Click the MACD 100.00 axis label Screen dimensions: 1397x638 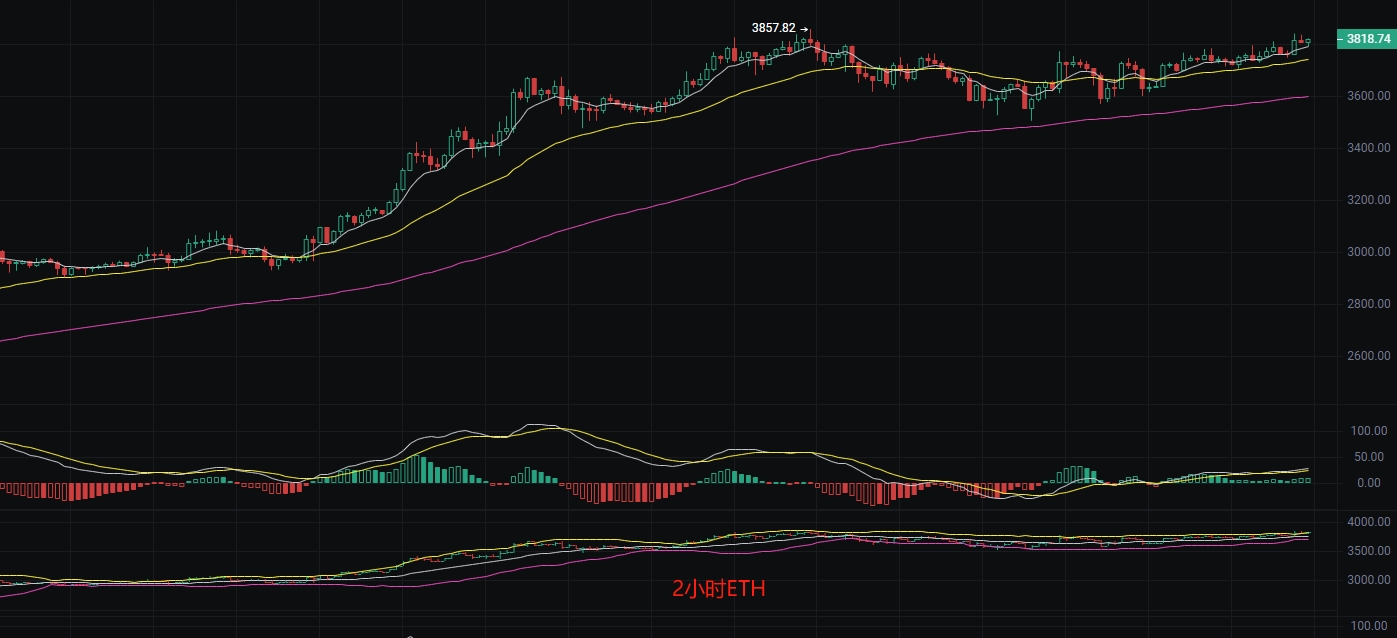[x=1368, y=431]
